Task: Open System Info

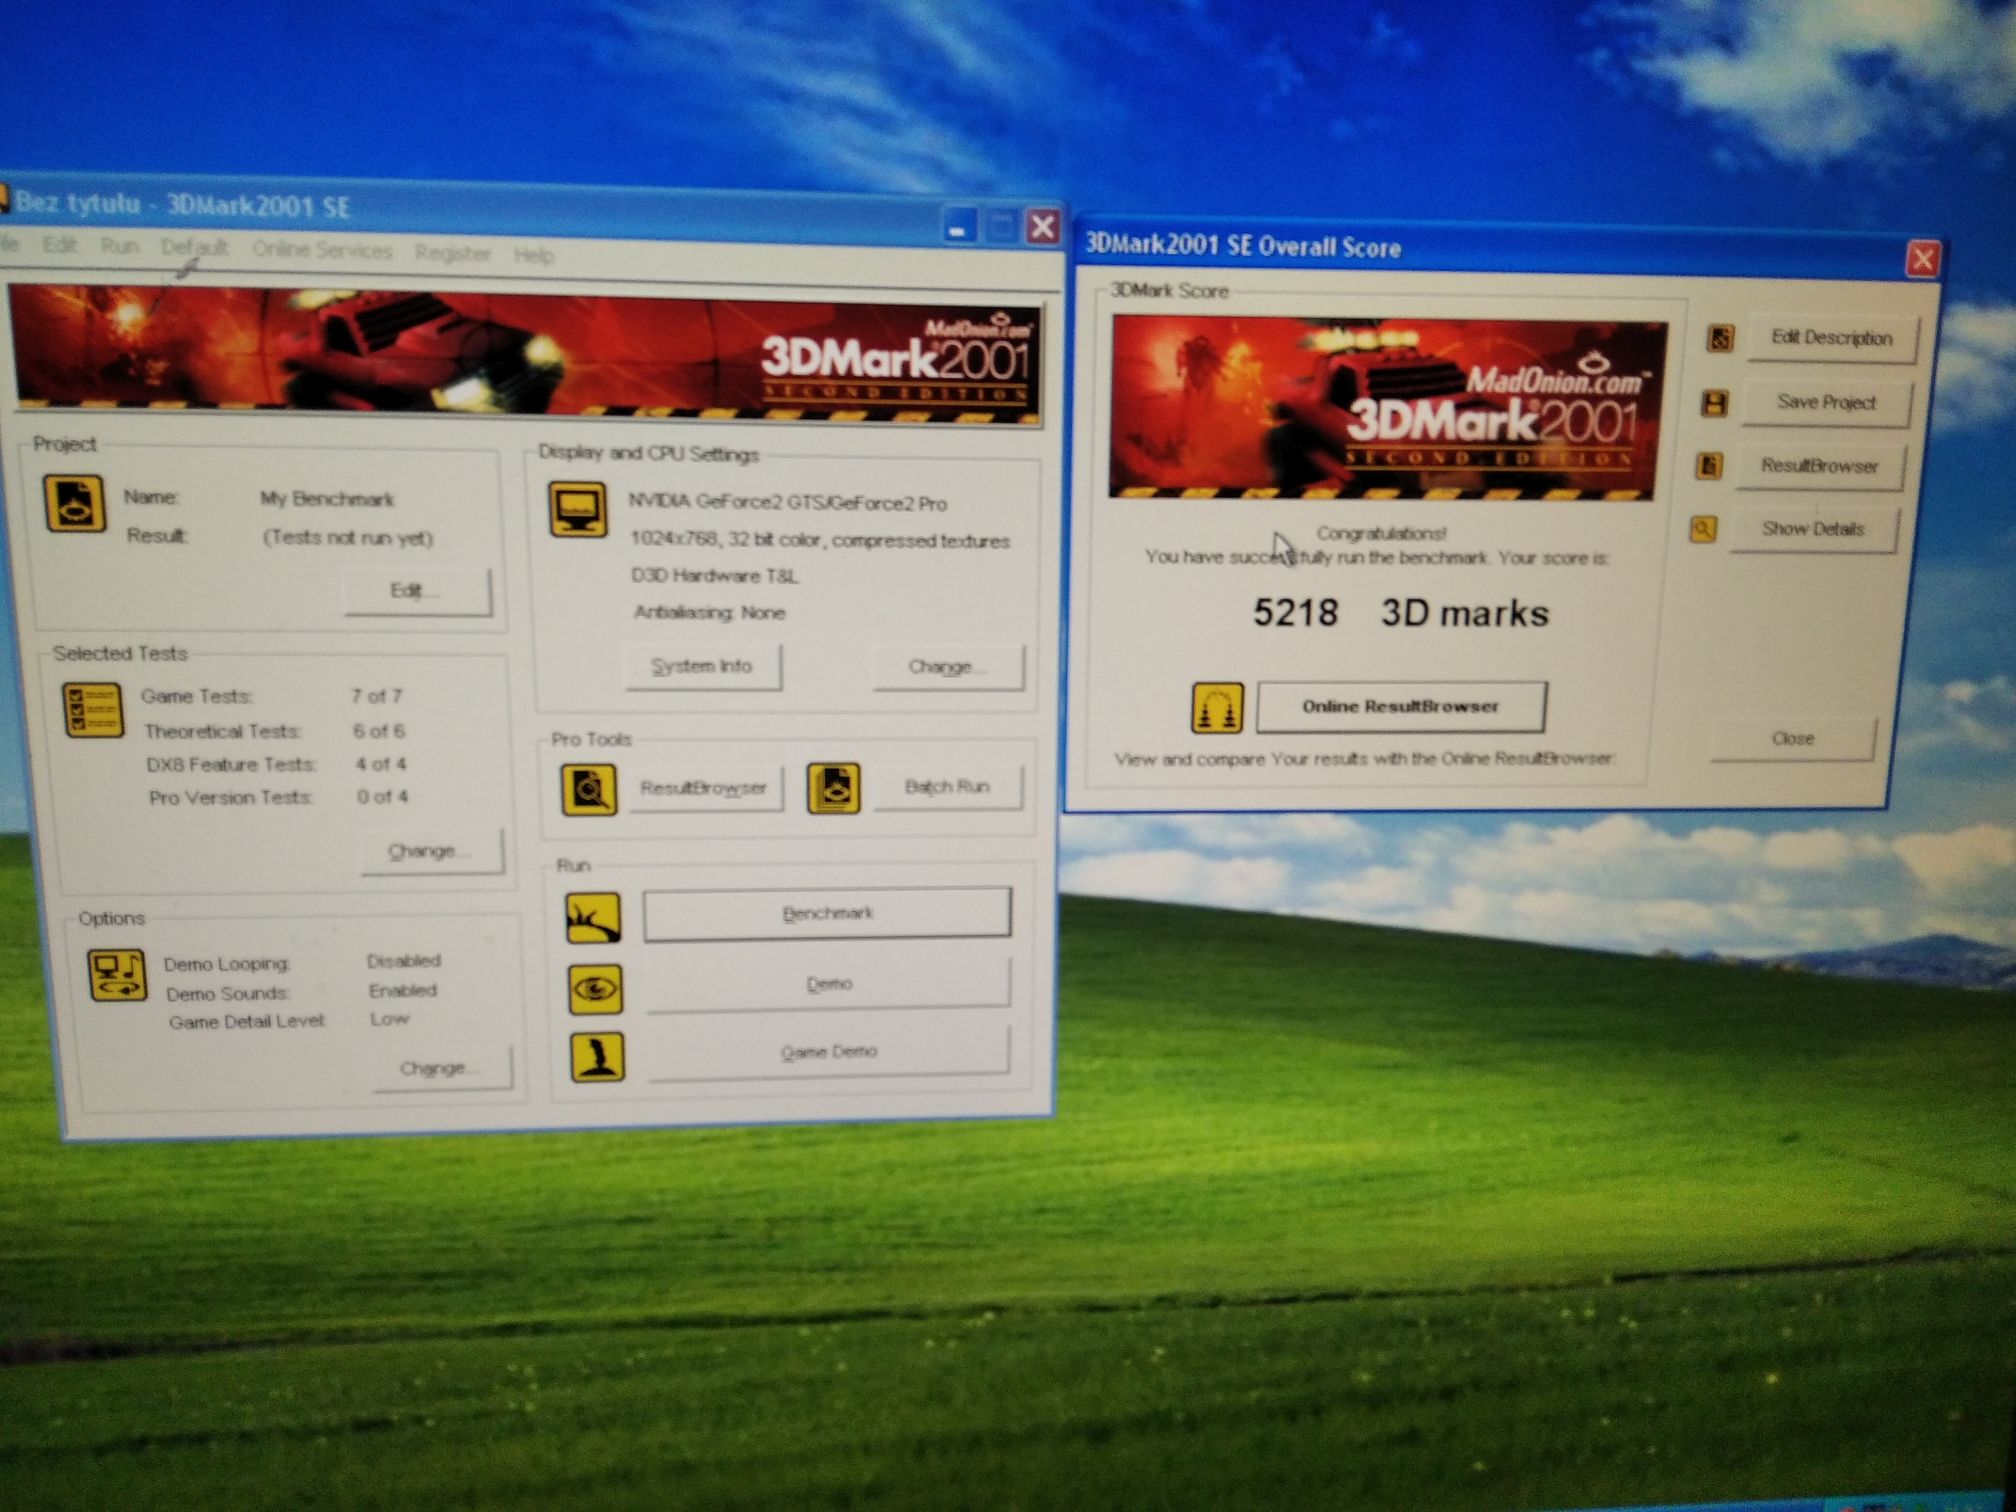Action: (702, 666)
